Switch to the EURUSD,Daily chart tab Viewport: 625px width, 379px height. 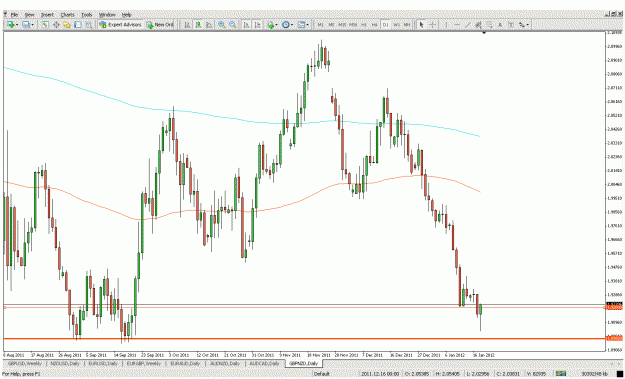tap(104, 363)
